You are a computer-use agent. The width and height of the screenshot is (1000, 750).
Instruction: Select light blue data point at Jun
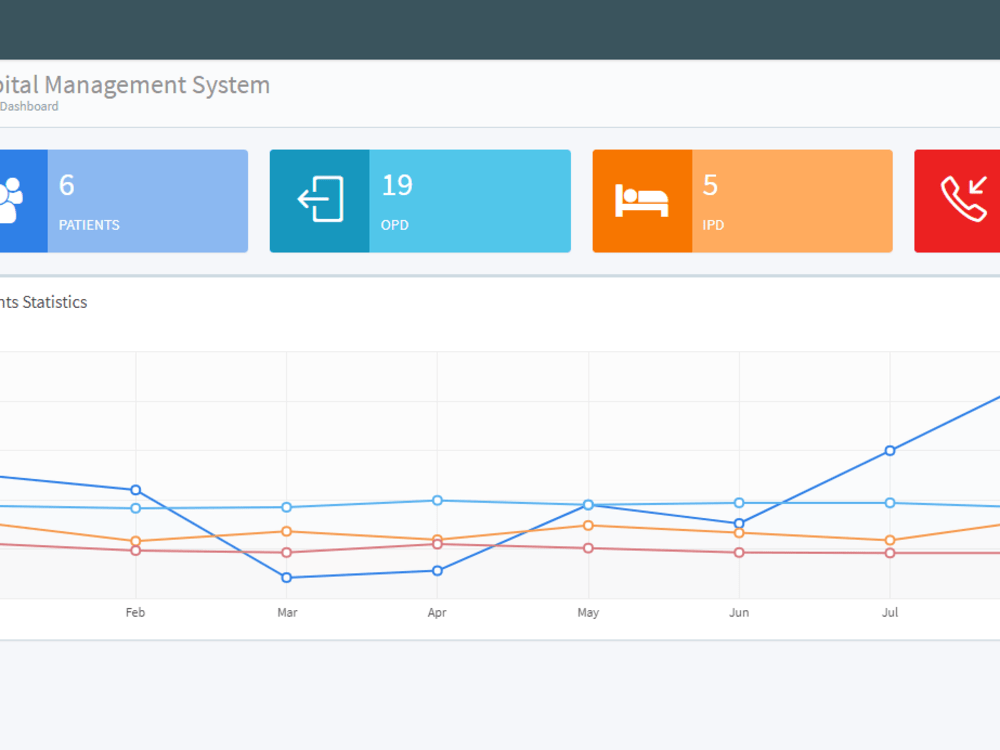coord(739,503)
